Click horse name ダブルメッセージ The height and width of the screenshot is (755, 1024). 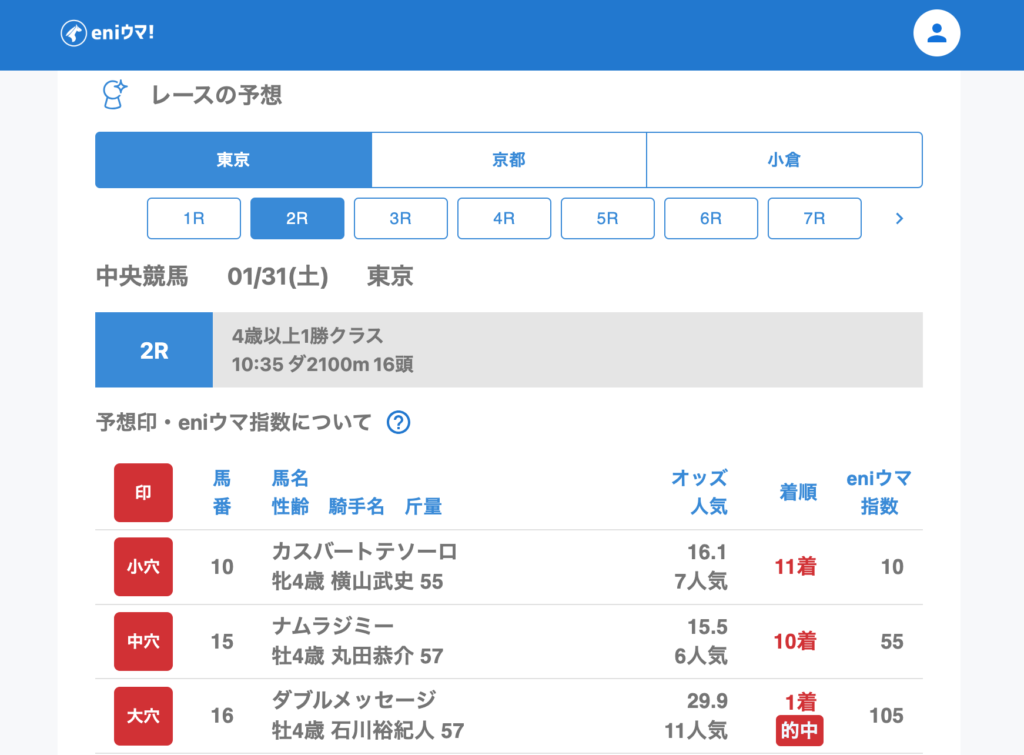354,700
